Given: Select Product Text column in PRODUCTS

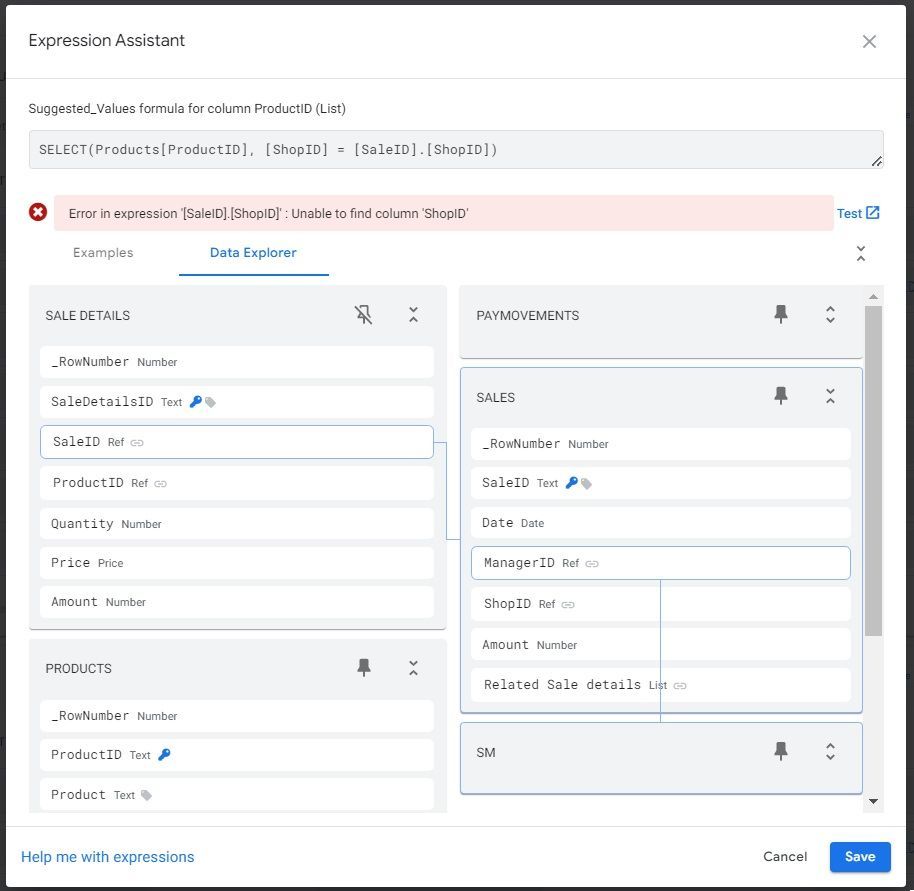Looking at the screenshot, I should (237, 795).
